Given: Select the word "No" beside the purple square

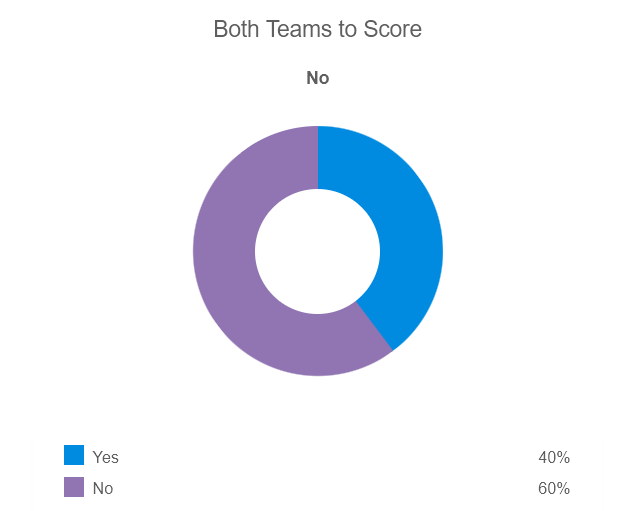Looking at the screenshot, I should click(103, 489).
